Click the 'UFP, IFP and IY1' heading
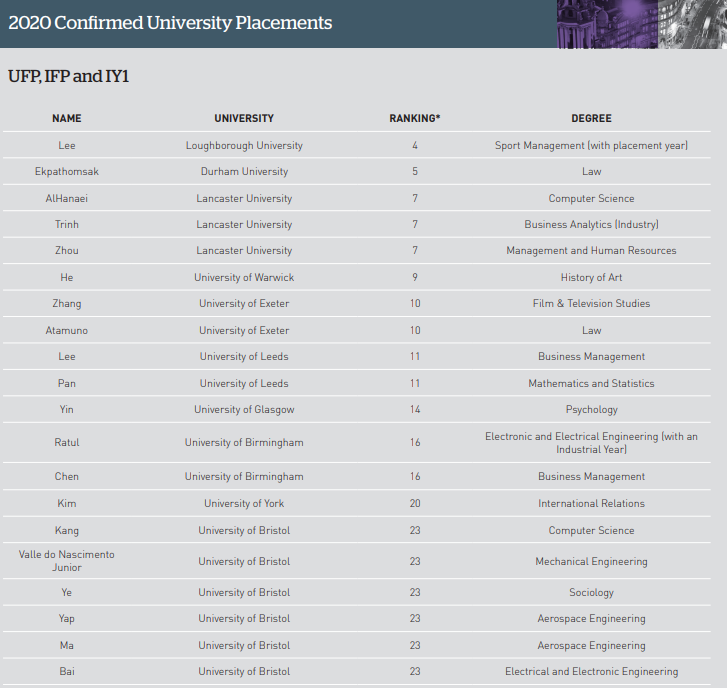The height and width of the screenshot is (688, 727). point(68,76)
